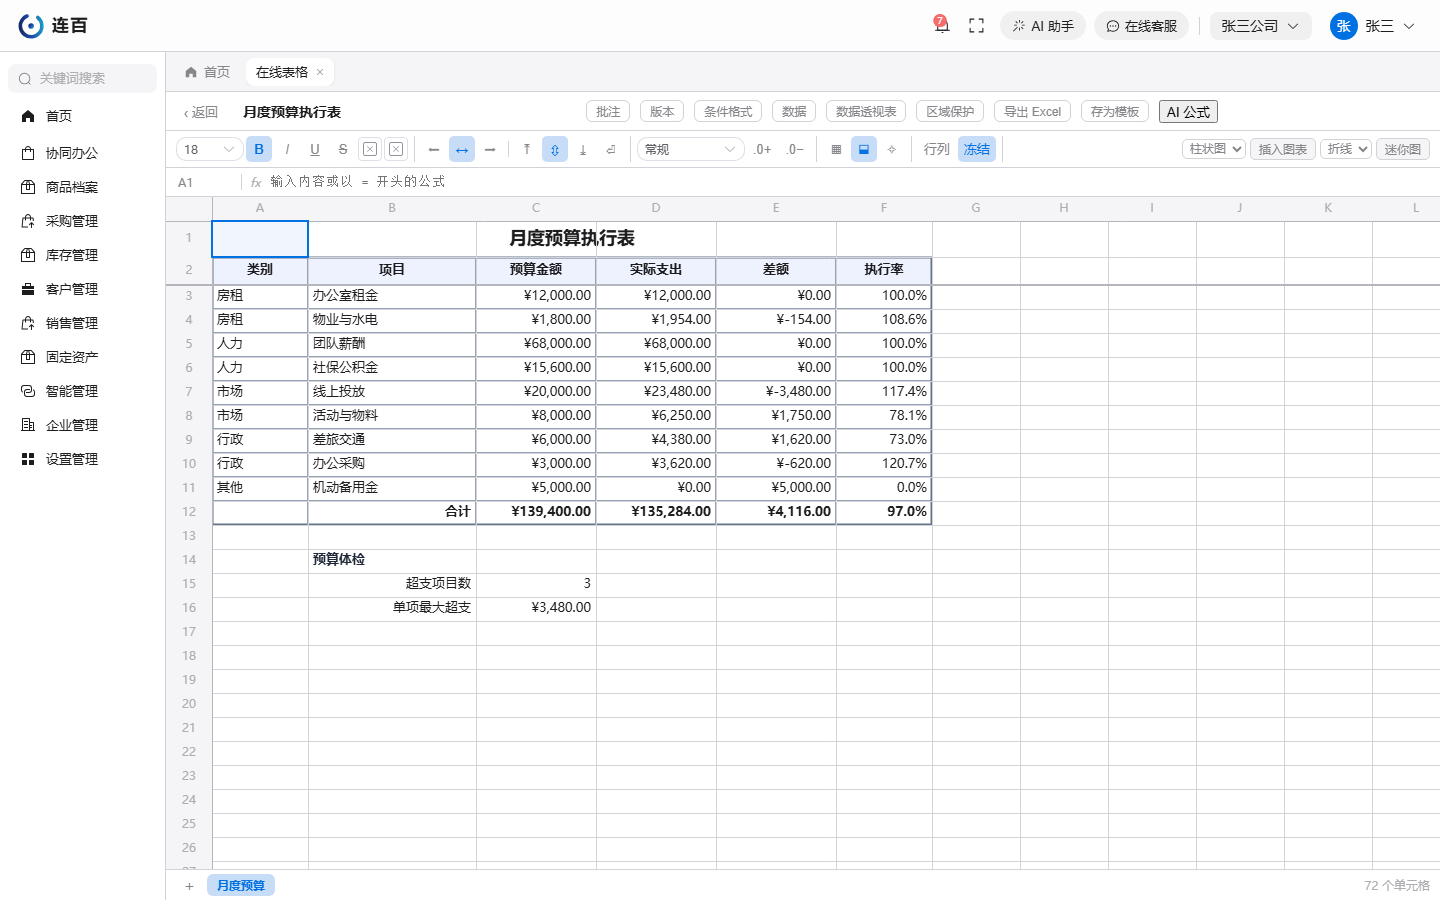Expand the 张三公司 company switcher
This screenshot has height=900, width=1440.
click(1260, 26)
